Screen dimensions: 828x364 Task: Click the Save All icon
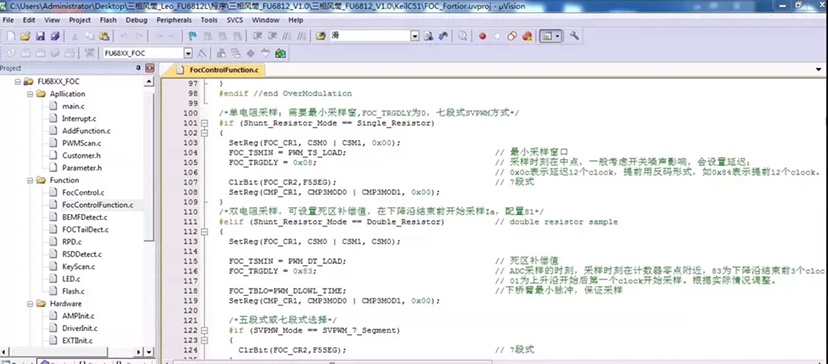click(x=55, y=36)
